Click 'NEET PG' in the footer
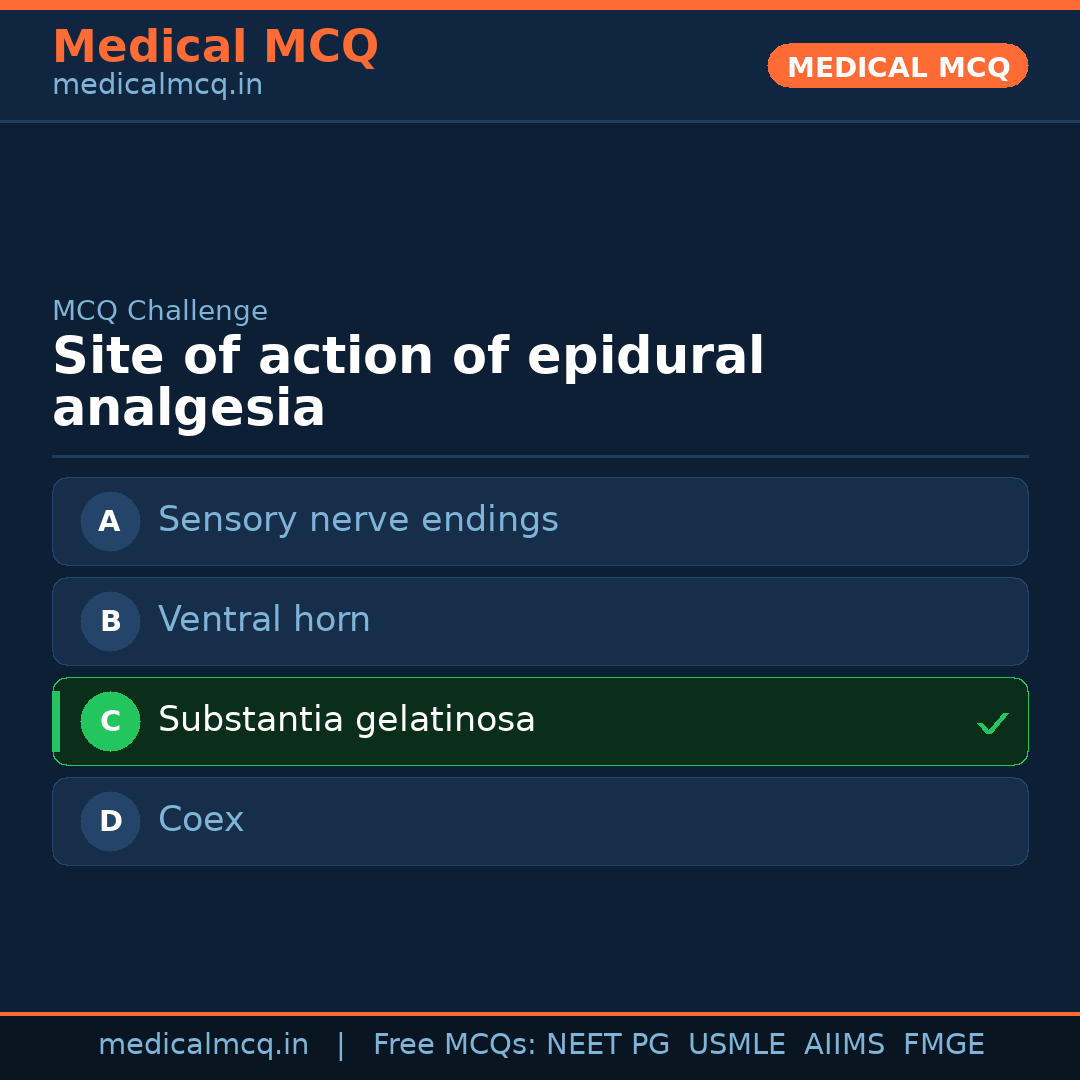 (608, 1045)
